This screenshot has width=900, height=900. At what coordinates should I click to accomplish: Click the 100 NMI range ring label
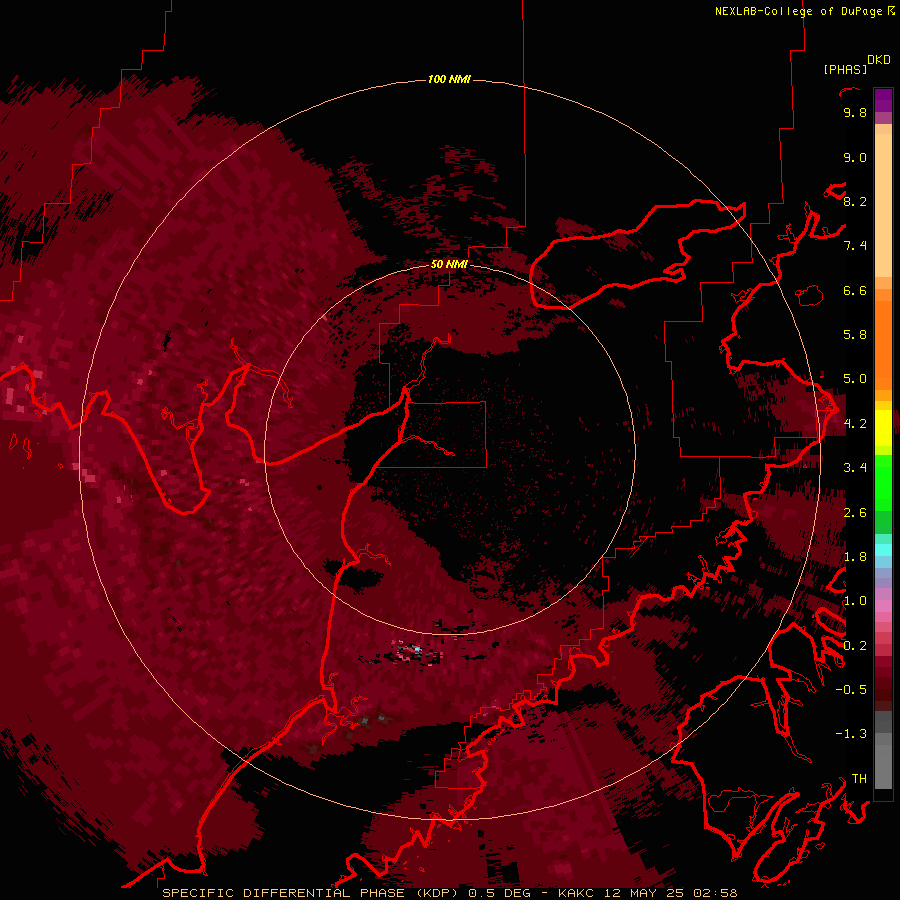tap(449, 79)
